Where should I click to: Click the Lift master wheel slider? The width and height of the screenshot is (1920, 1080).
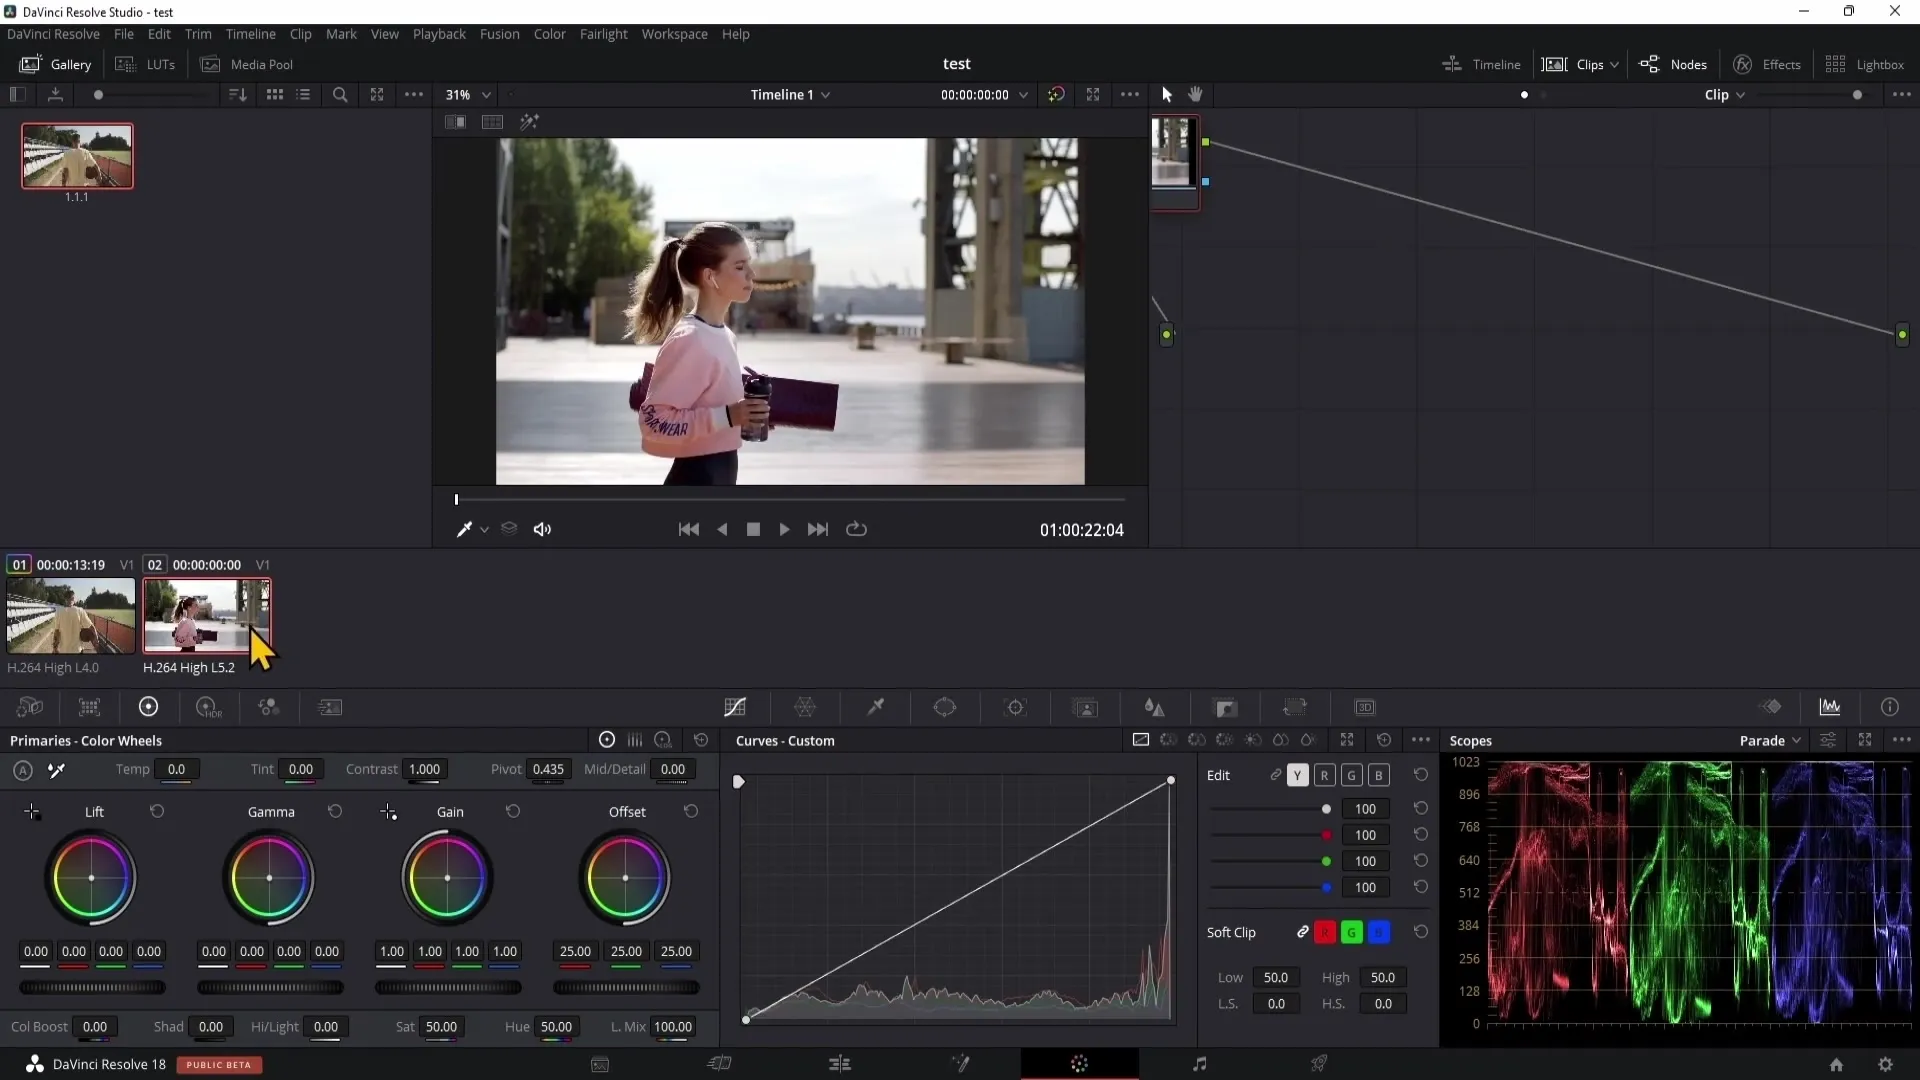pyautogui.click(x=92, y=988)
